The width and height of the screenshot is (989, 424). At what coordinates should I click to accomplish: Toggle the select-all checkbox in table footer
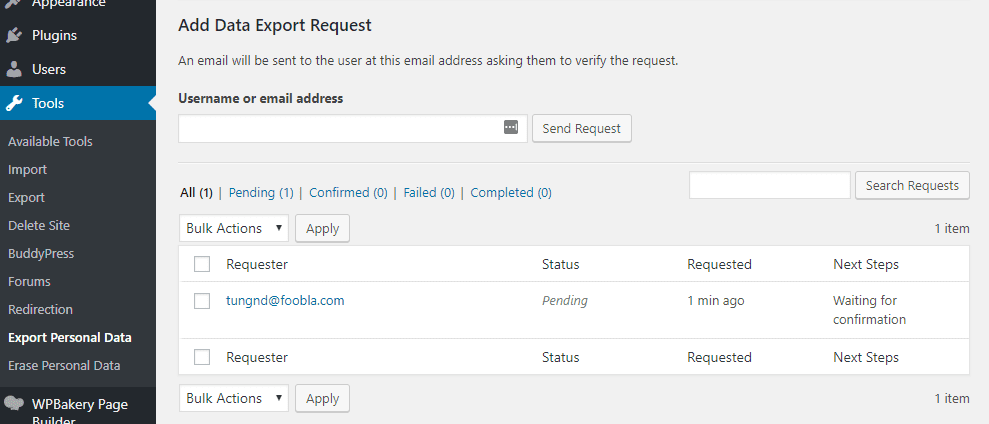tap(202, 357)
